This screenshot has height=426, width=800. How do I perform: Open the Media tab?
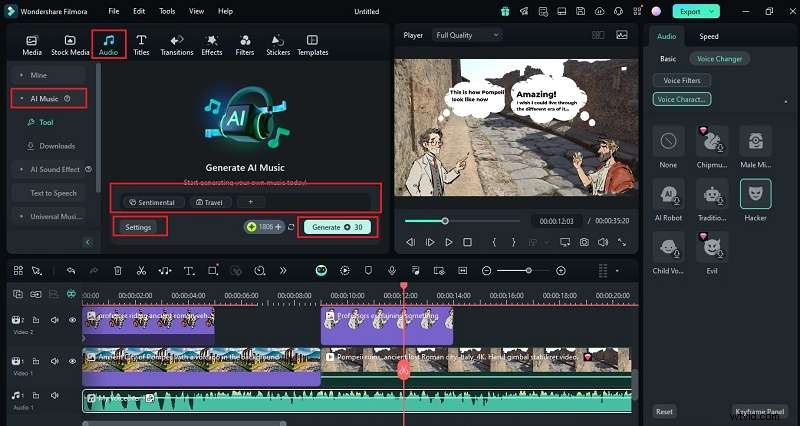click(32, 45)
